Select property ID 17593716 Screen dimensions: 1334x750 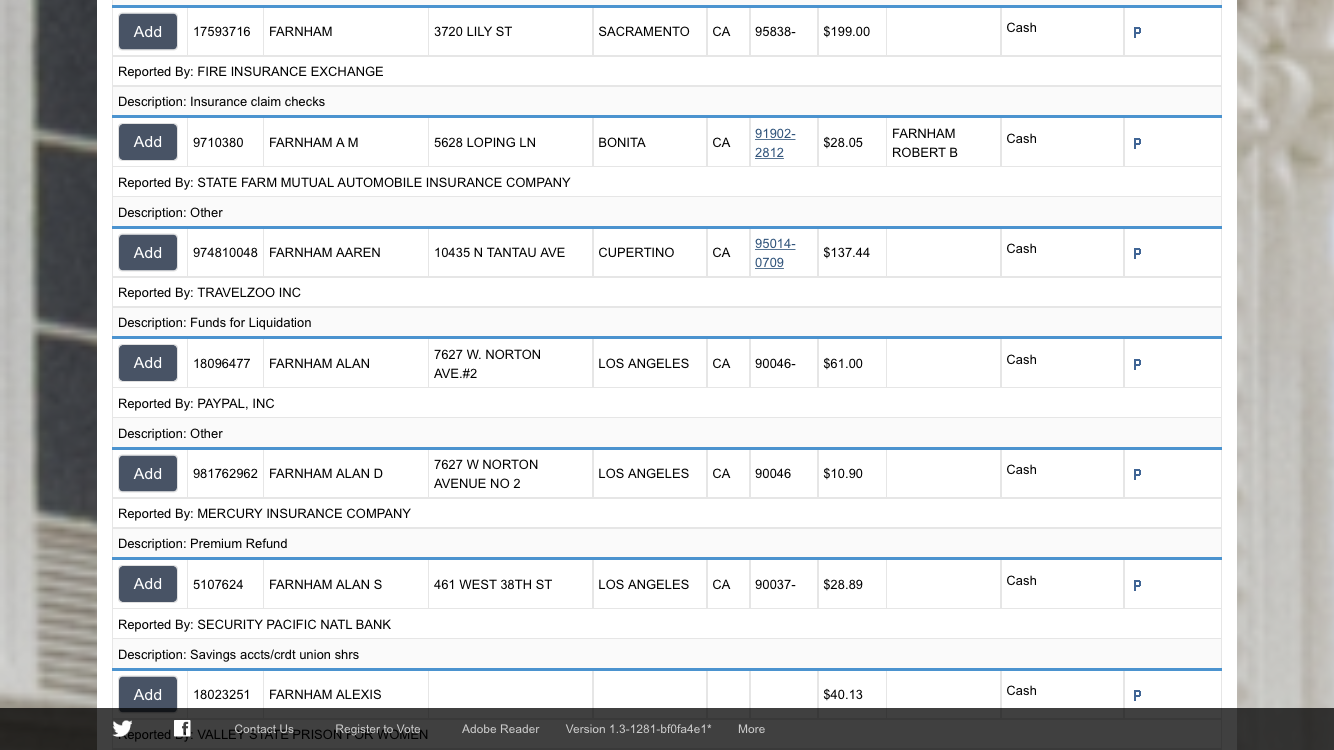[x=222, y=32]
